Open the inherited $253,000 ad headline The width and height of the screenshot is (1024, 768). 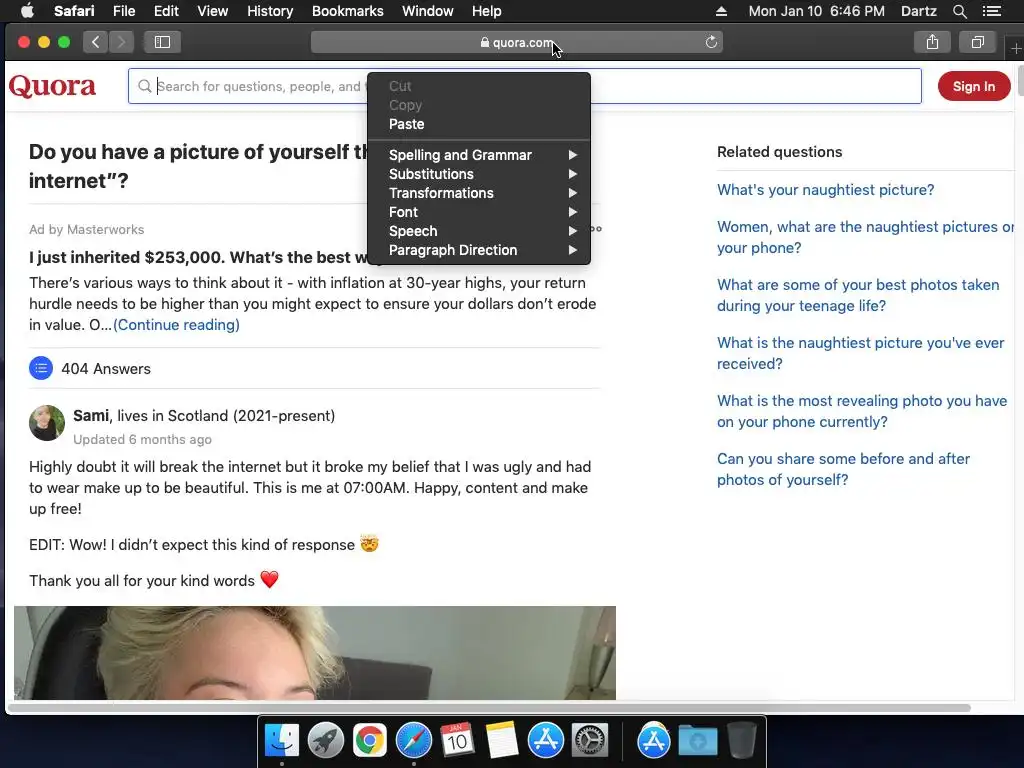click(x=199, y=257)
